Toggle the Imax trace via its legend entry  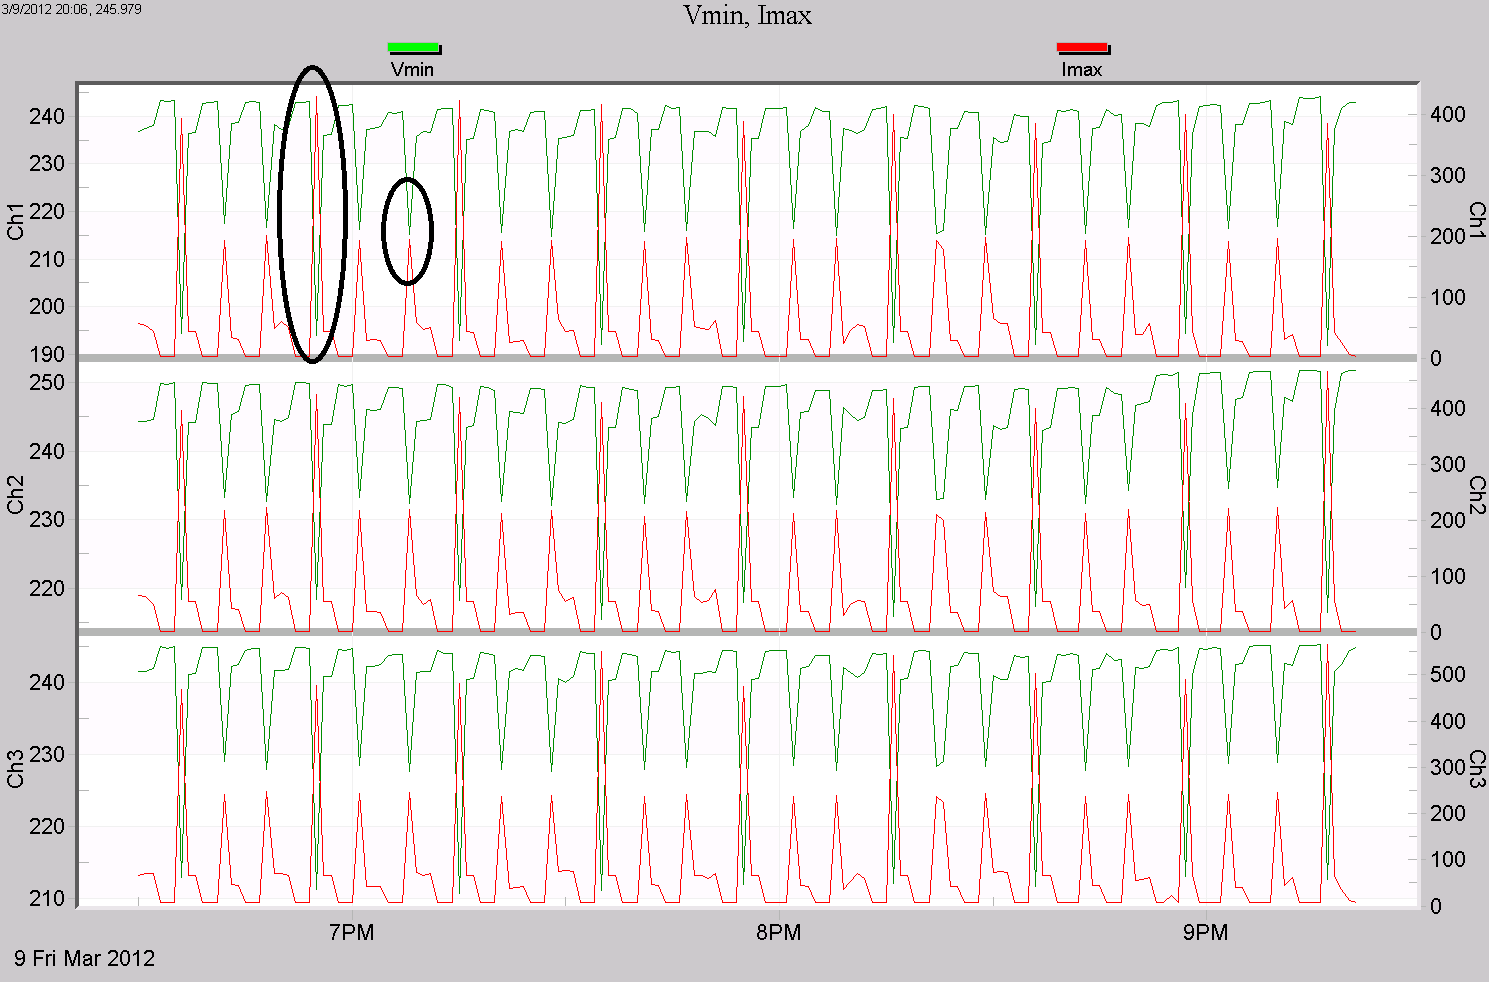coord(1083,70)
